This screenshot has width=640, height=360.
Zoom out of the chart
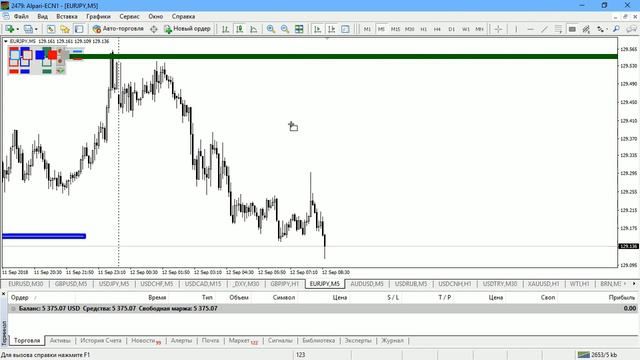click(x=285, y=29)
